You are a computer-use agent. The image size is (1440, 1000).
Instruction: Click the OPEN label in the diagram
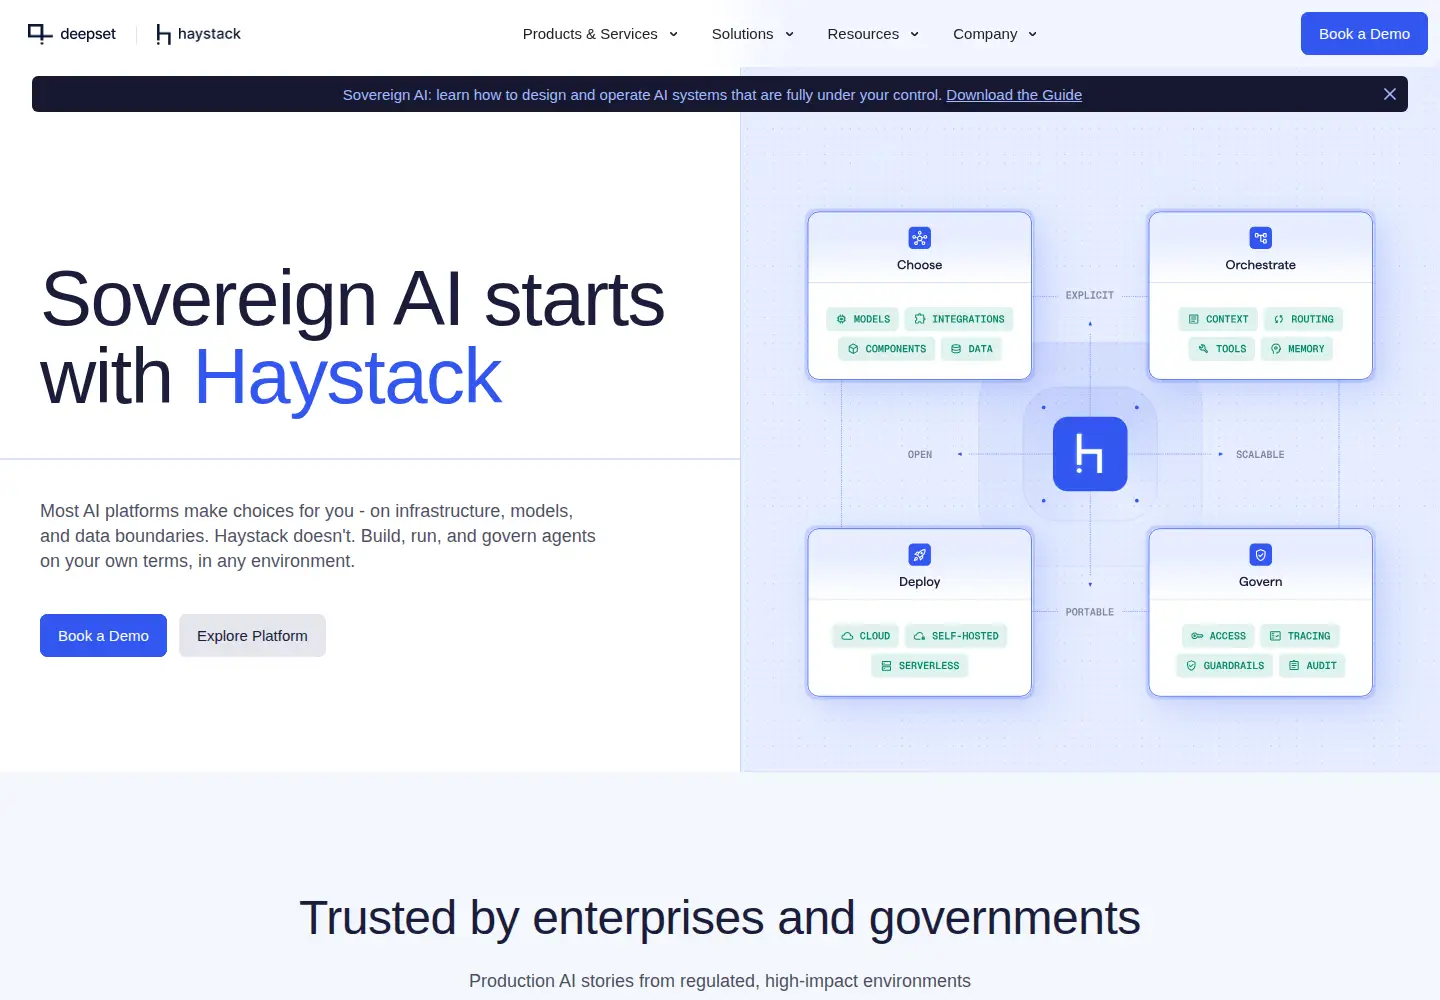tap(920, 455)
